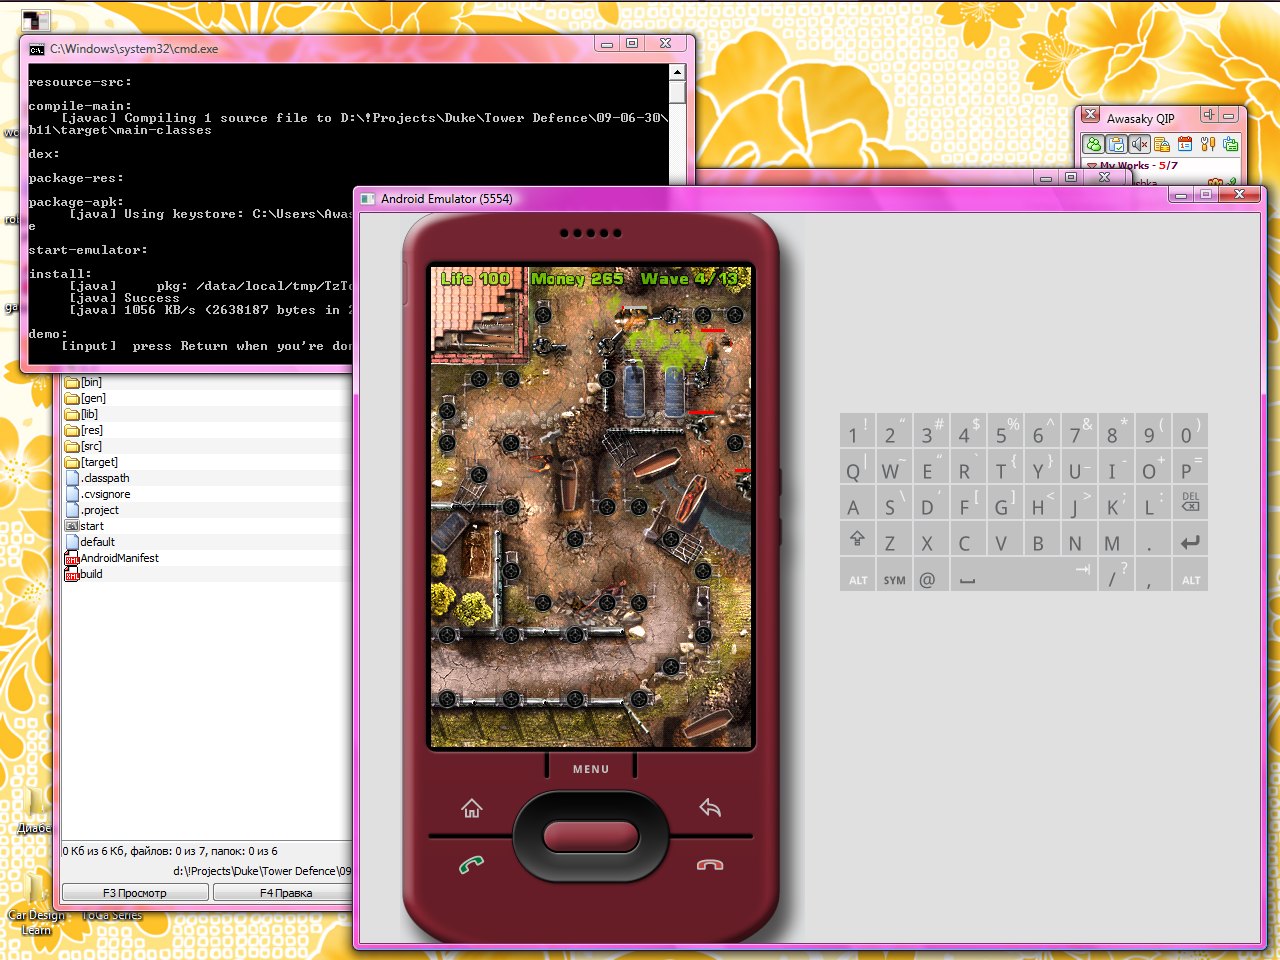
Task: Click the Awasaky QIP window title
Action: click(x=1140, y=119)
